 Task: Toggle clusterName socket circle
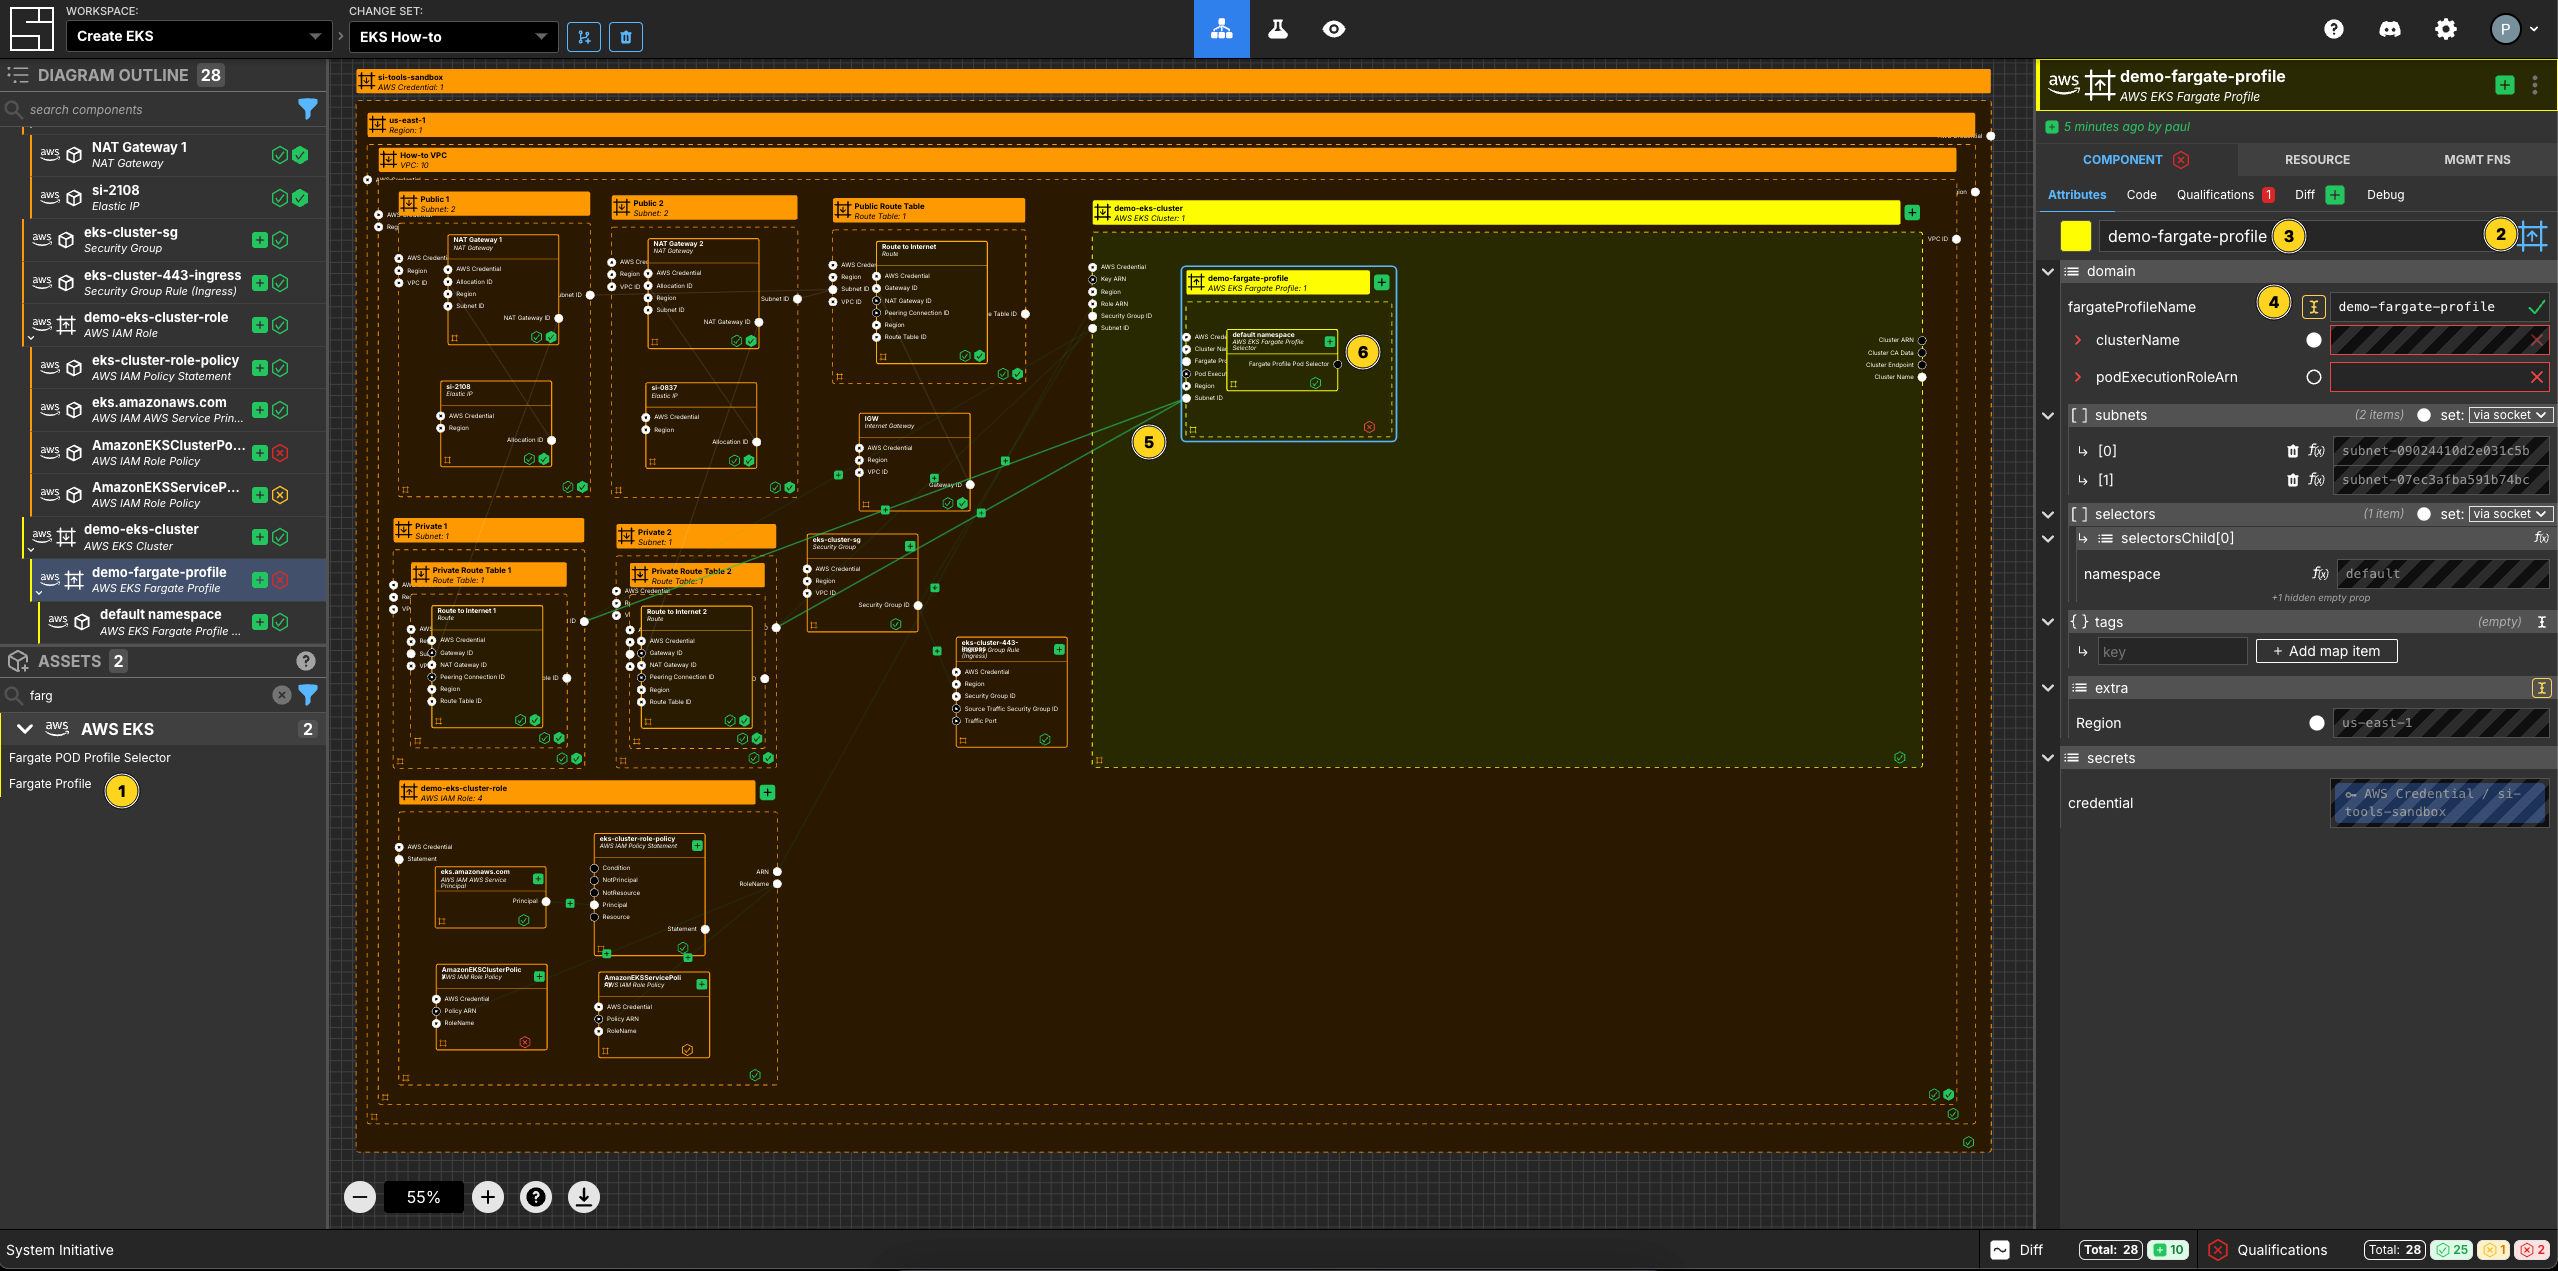tap(2314, 340)
